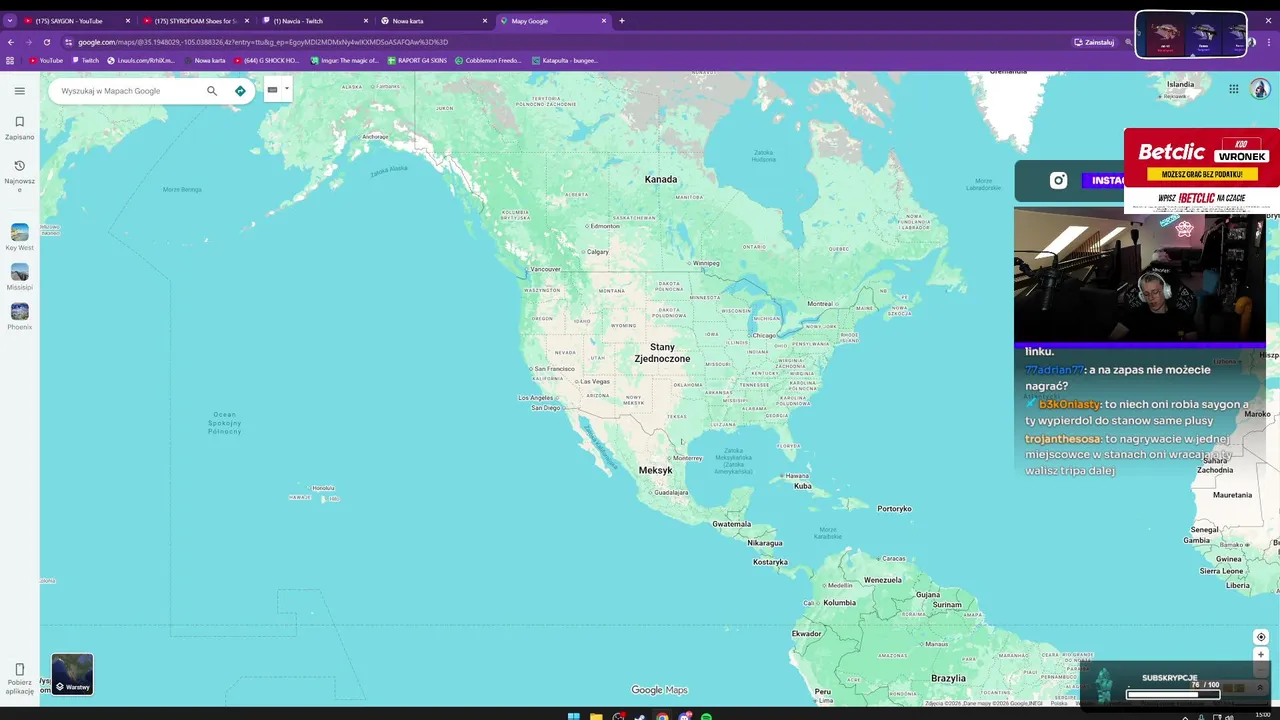
Task: Click the Wenezuela map label
Action: pos(882,580)
